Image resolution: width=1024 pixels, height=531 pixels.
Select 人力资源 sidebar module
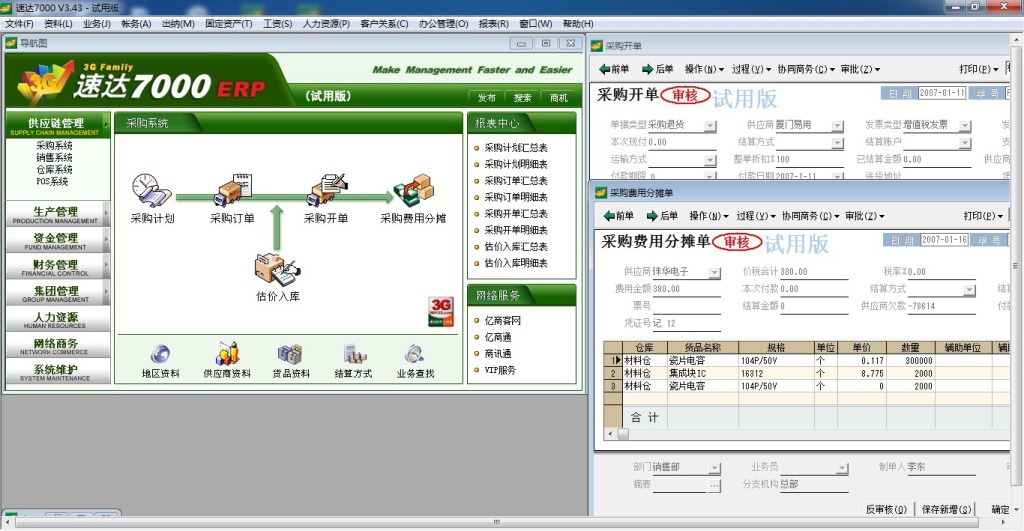click(x=56, y=319)
